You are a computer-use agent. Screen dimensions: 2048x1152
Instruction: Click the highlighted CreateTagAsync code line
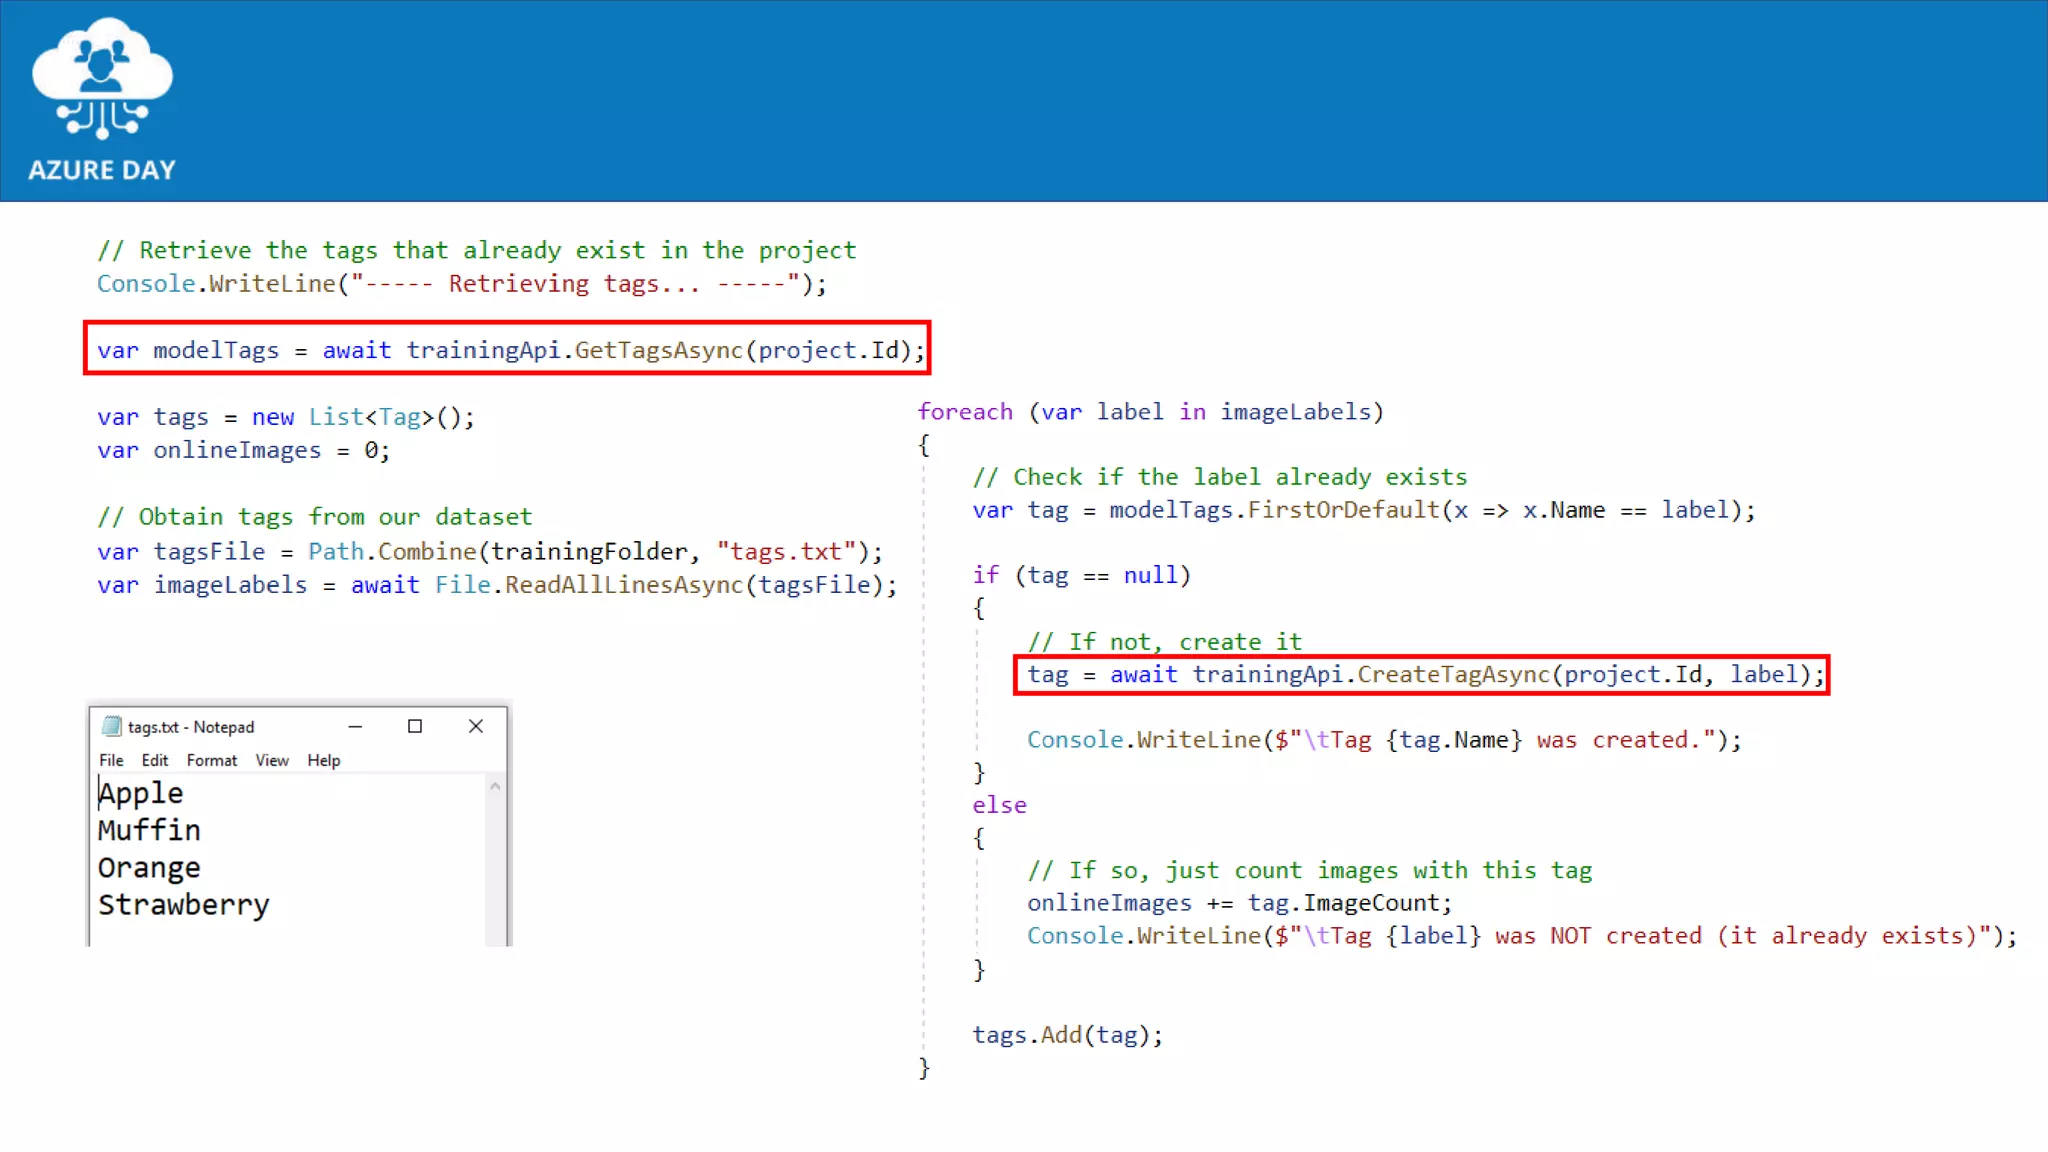[x=1421, y=674]
